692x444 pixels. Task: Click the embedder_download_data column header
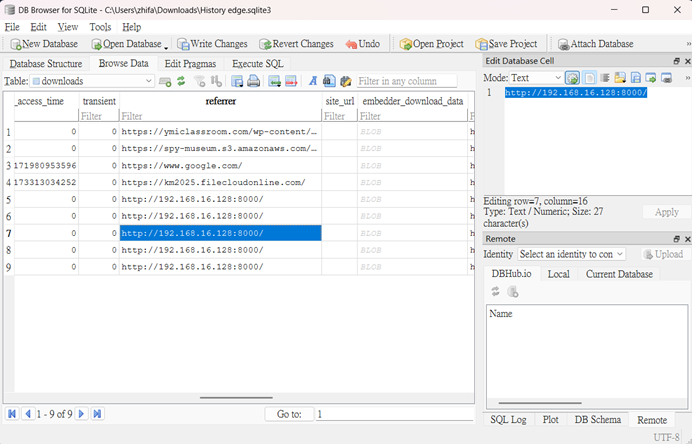click(413, 101)
